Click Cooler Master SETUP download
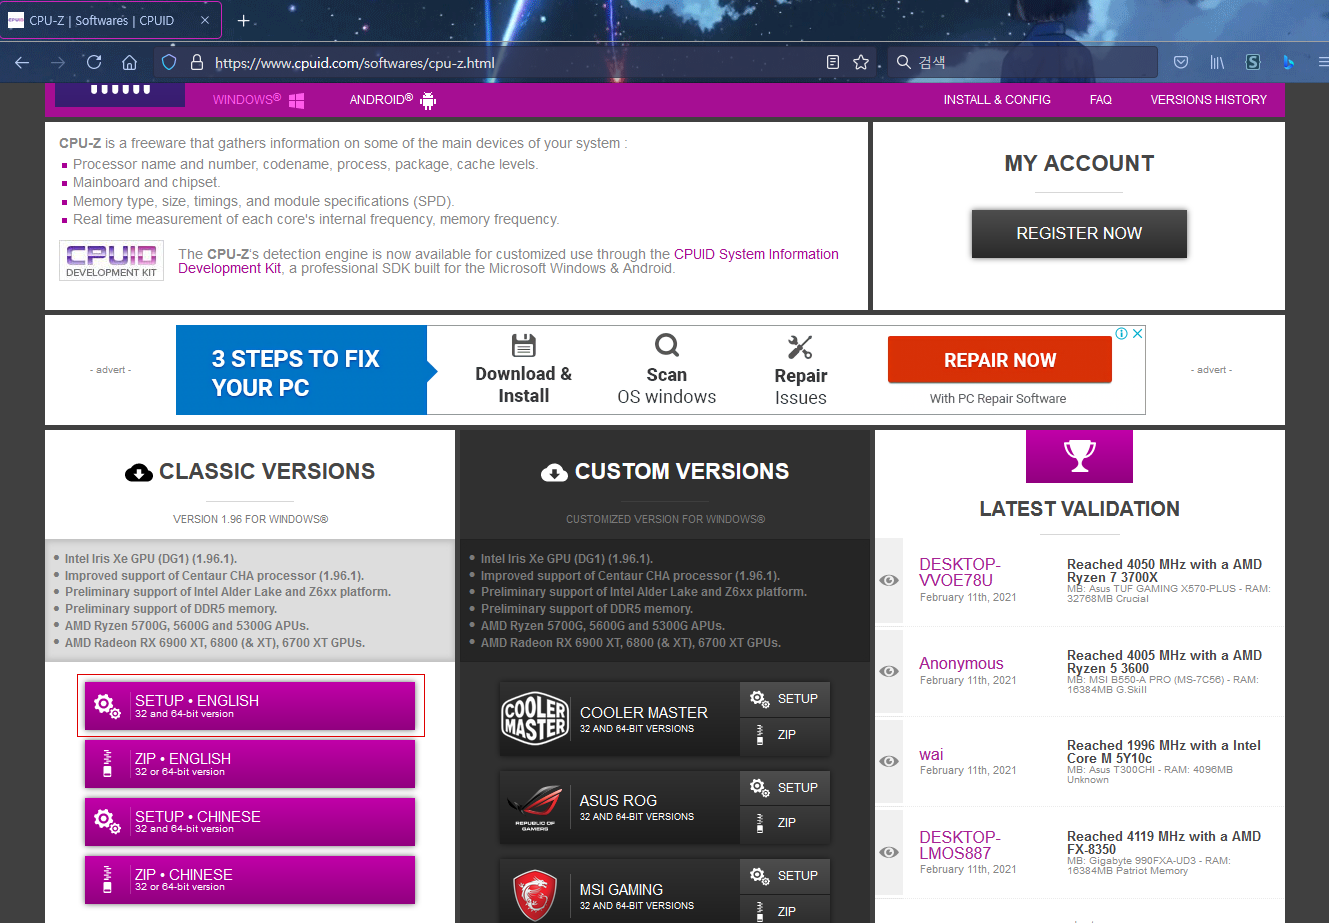The image size is (1329, 923). [x=785, y=699]
